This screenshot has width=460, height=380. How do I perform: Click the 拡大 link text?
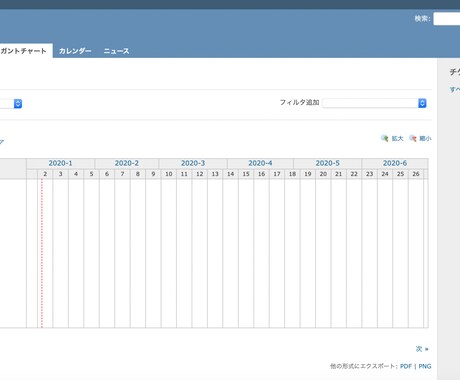pos(397,138)
